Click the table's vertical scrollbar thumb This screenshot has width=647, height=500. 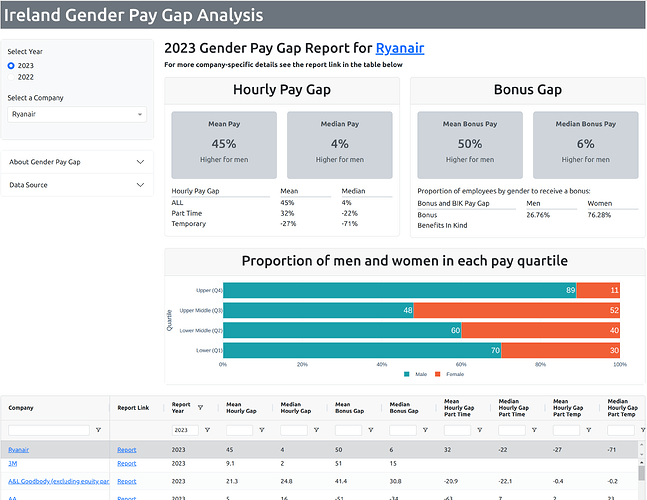(x=641, y=474)
